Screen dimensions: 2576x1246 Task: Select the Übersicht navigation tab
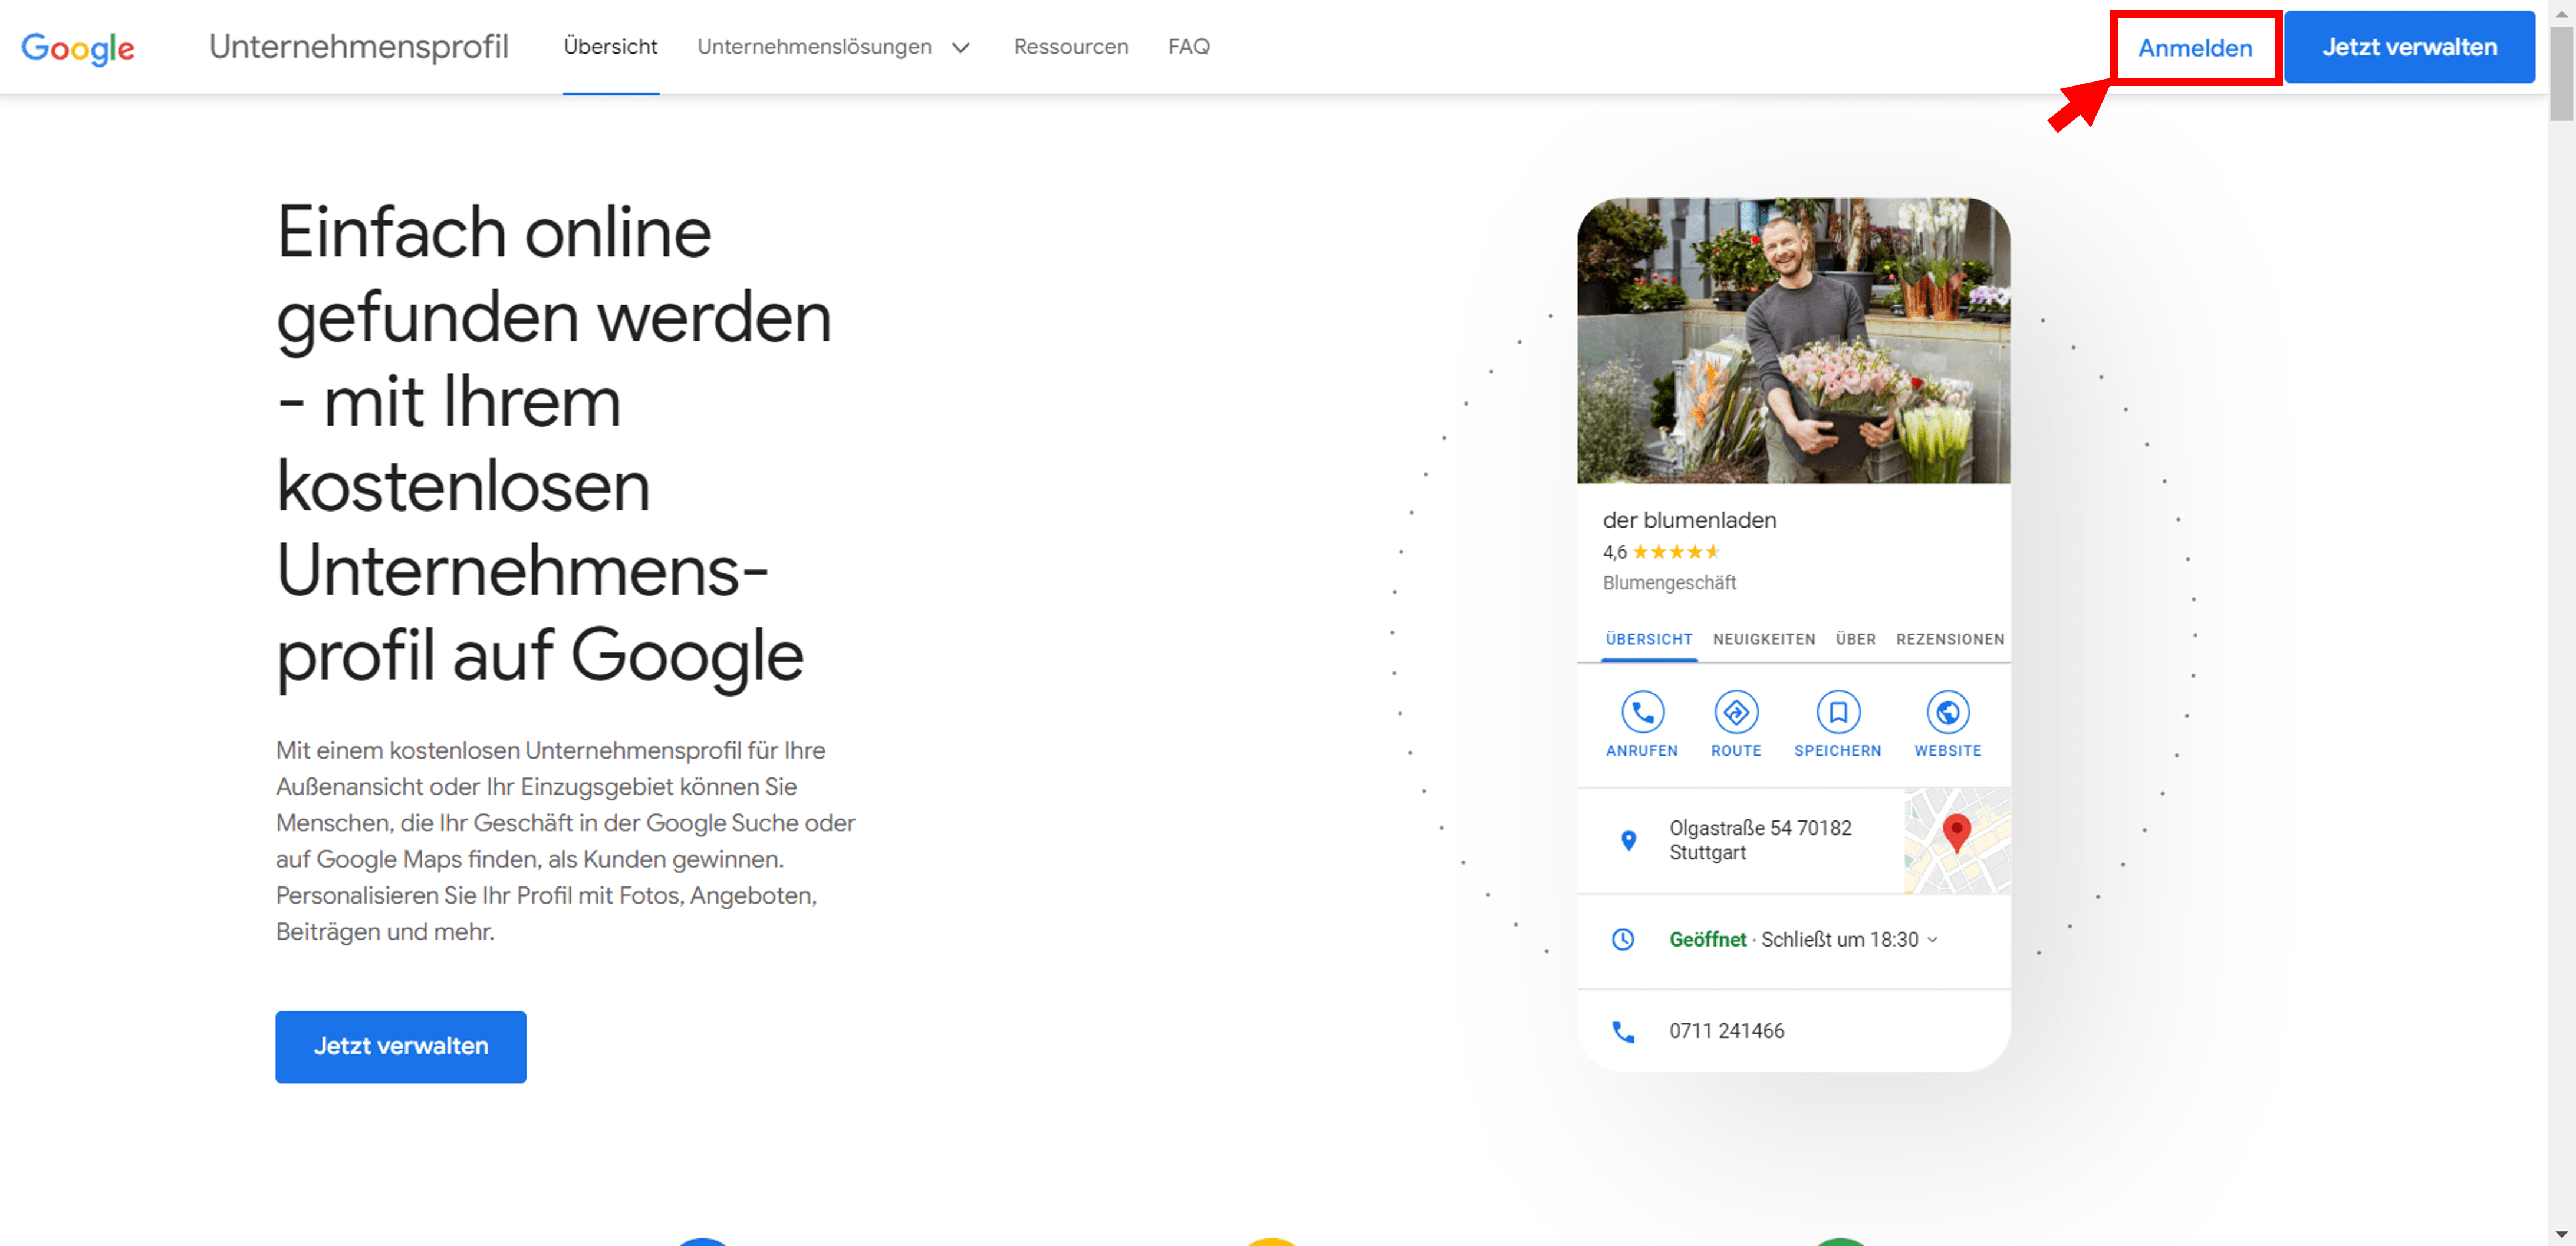[610, 47]
